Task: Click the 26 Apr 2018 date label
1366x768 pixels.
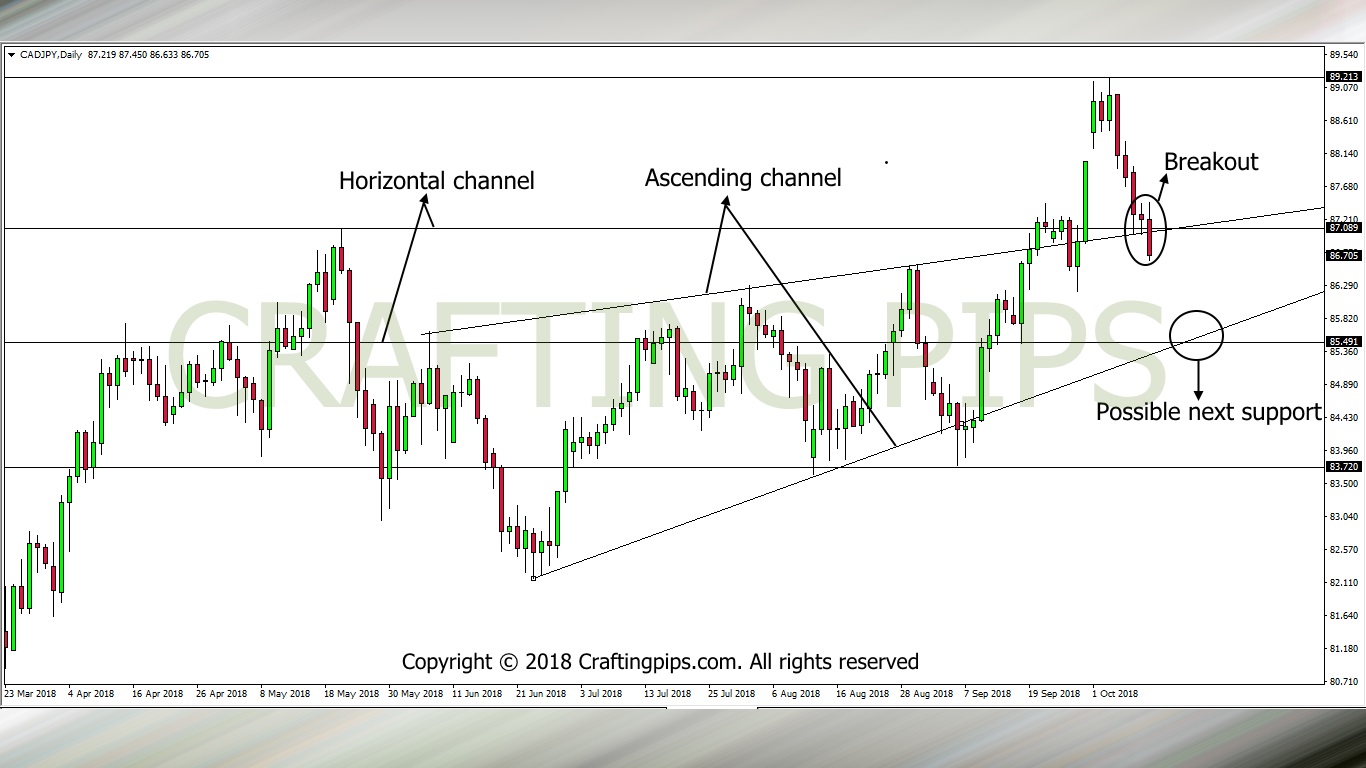Action: pyautogui.click(x=222, y=693)
